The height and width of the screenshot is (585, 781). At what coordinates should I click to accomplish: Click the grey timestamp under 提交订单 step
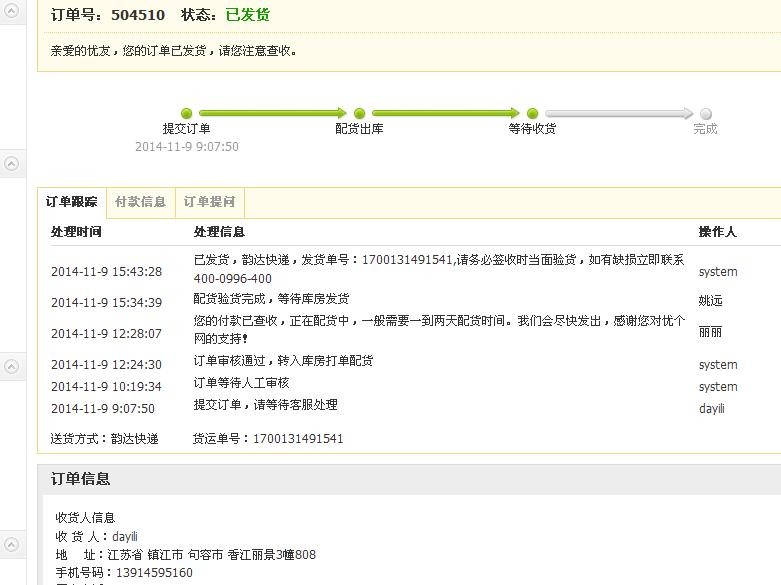[187, 146]
